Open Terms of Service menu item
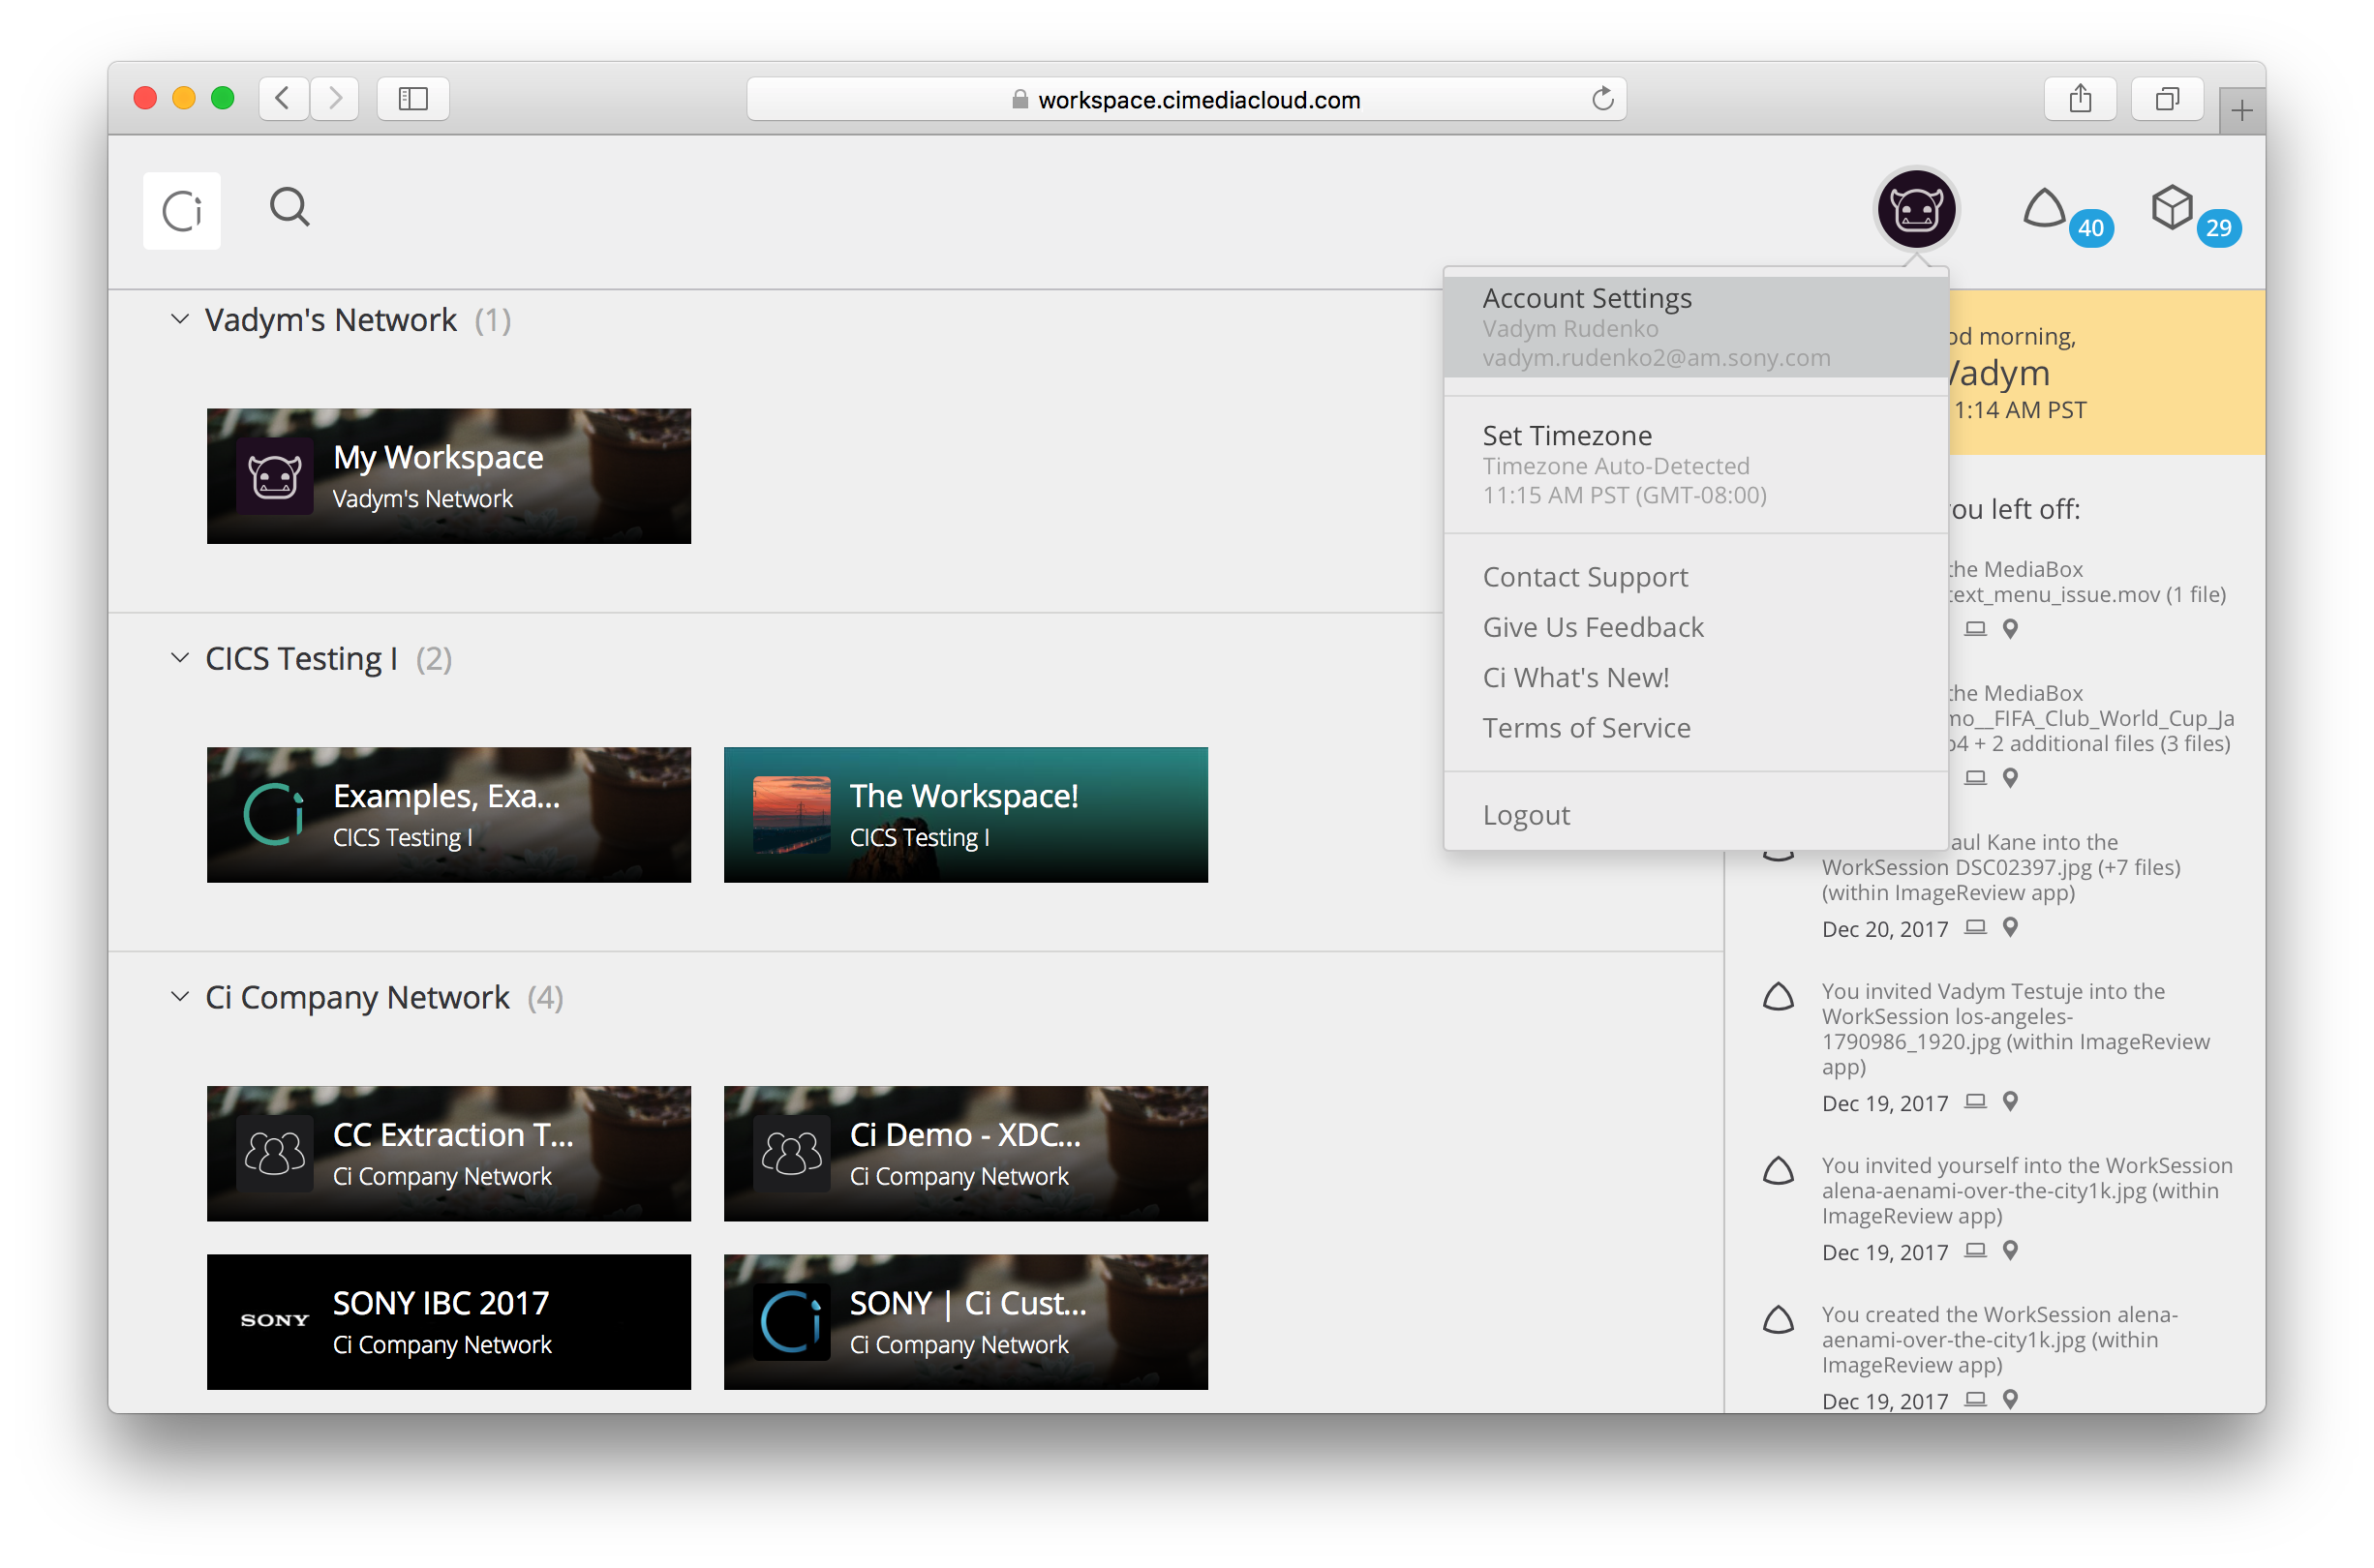This screenshot has width=2374, height=1568. (1586, 727)
